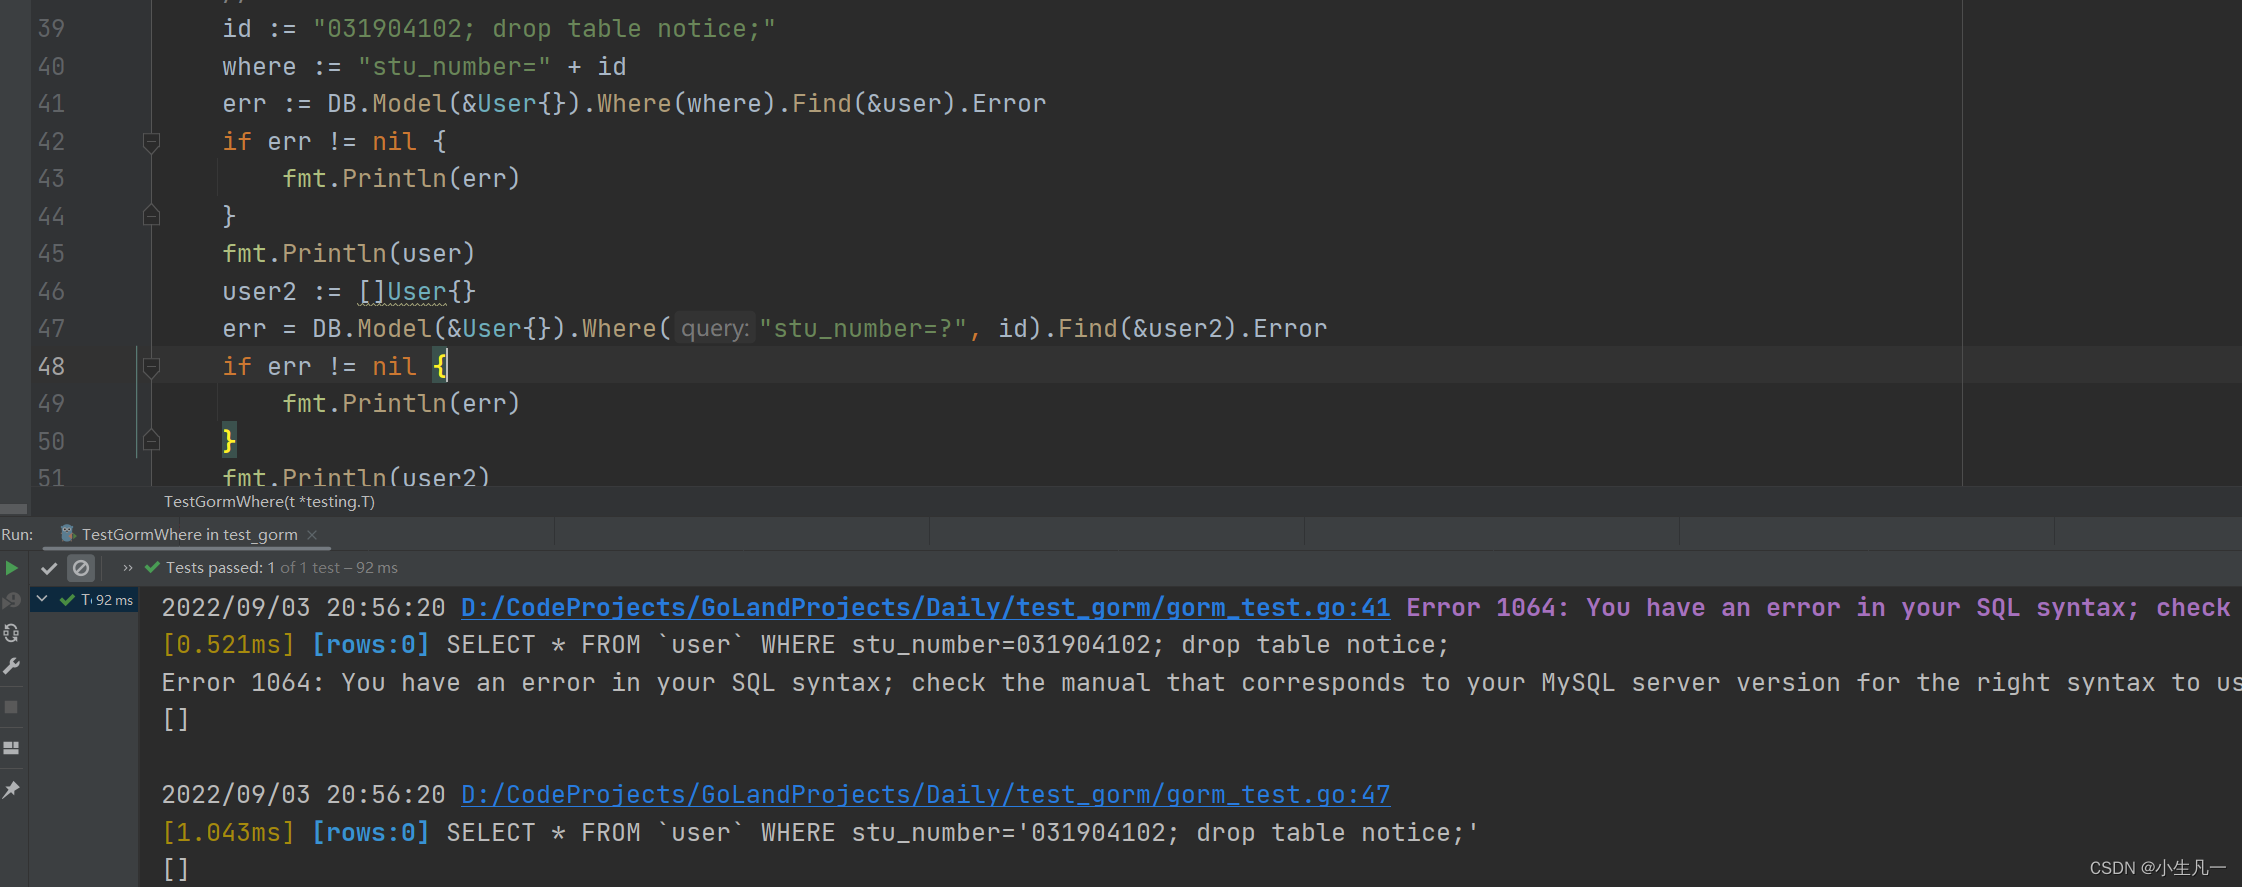Click line number 41 in gutter
Image resolution: width=2242 pixels, height=887 pixels.
point(51,104)
